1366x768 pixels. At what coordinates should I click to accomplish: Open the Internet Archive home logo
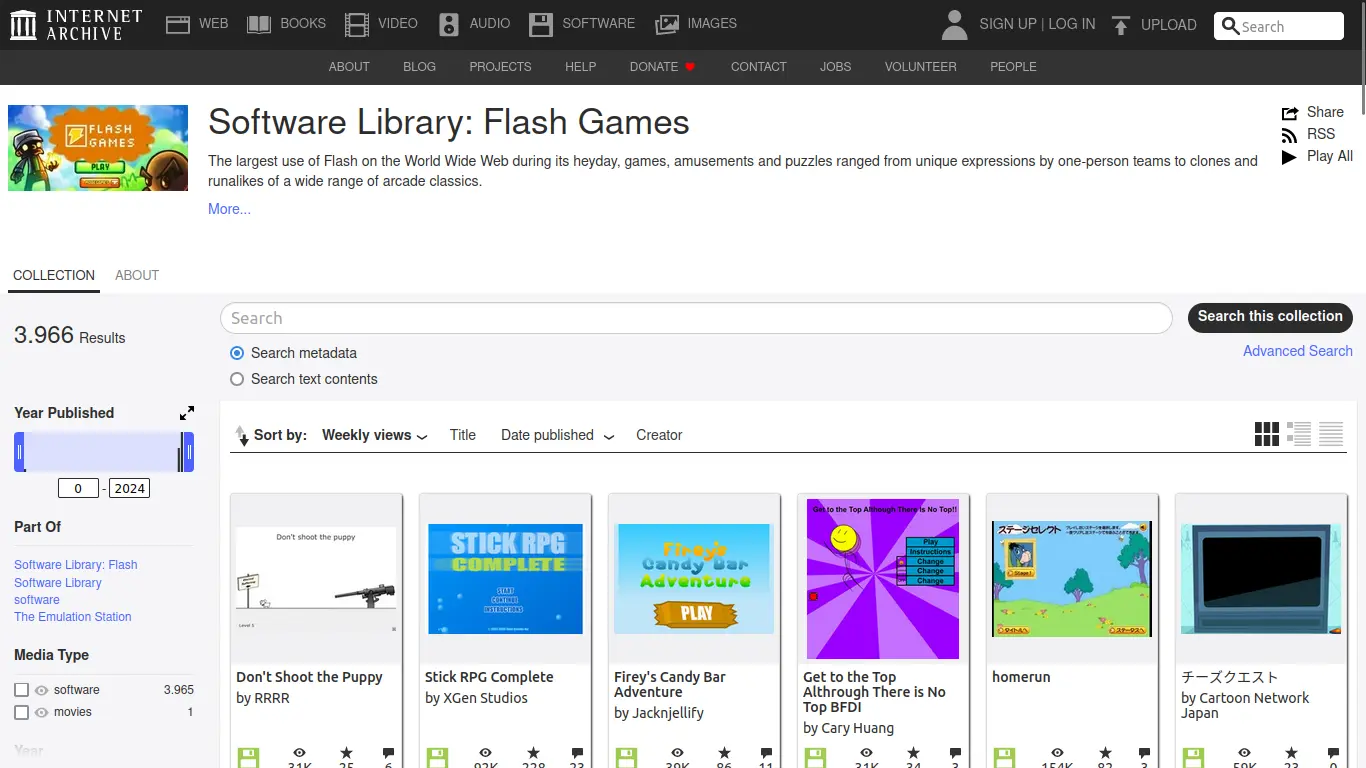coord(76,24)
